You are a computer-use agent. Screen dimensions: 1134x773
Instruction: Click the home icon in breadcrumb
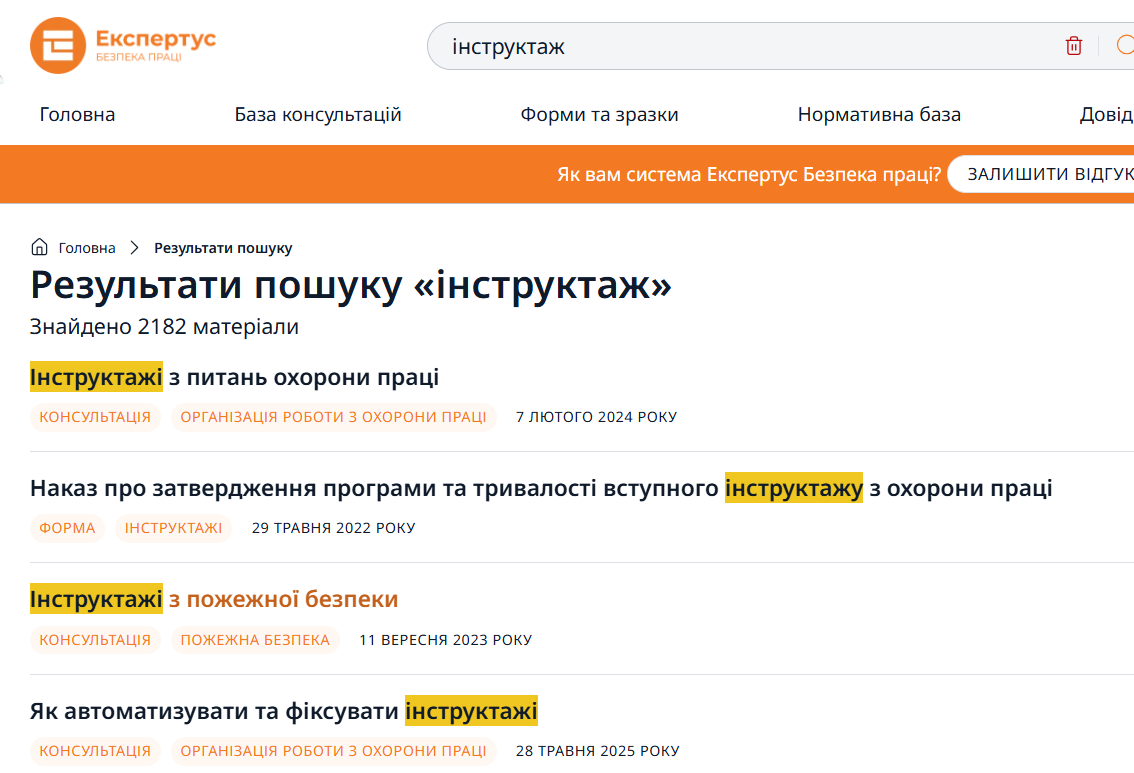[40, 248]
